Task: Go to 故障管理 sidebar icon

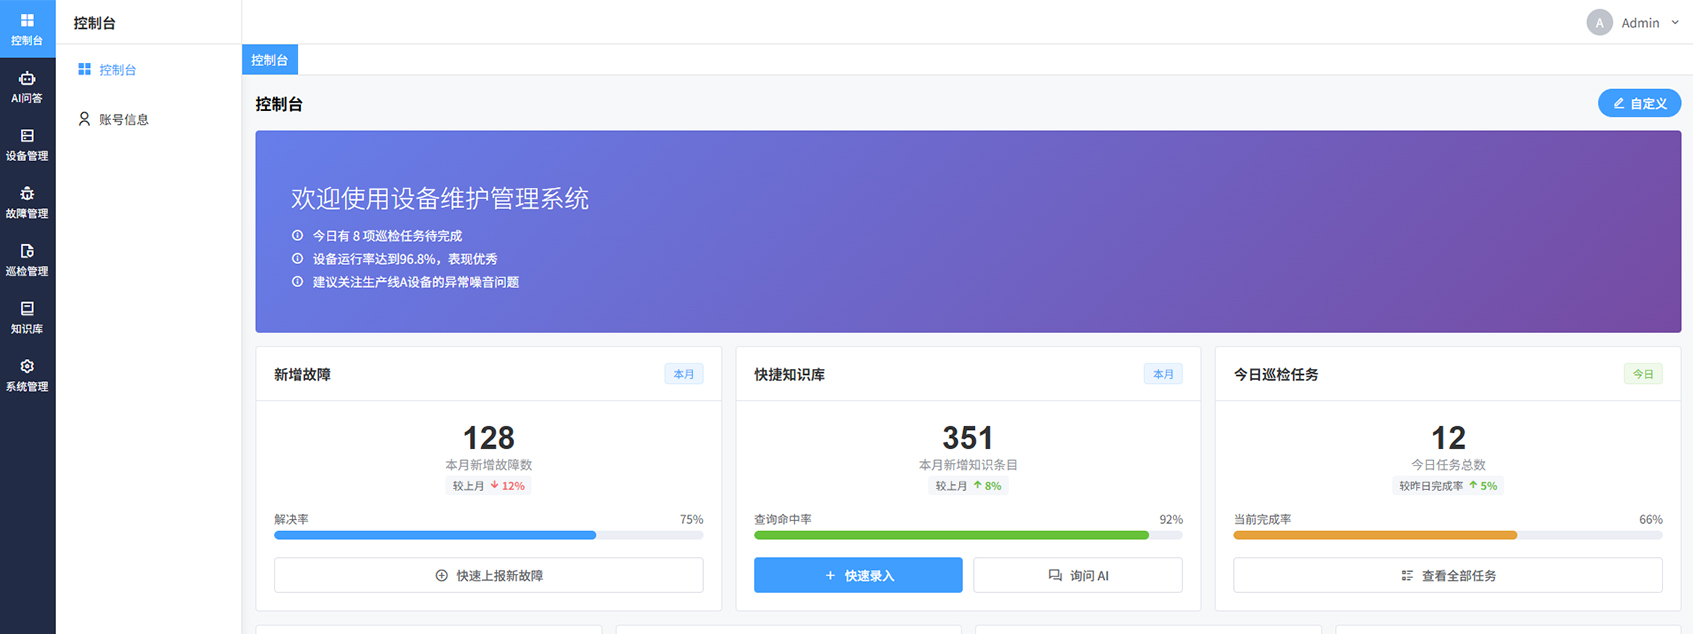Action: 27,202
